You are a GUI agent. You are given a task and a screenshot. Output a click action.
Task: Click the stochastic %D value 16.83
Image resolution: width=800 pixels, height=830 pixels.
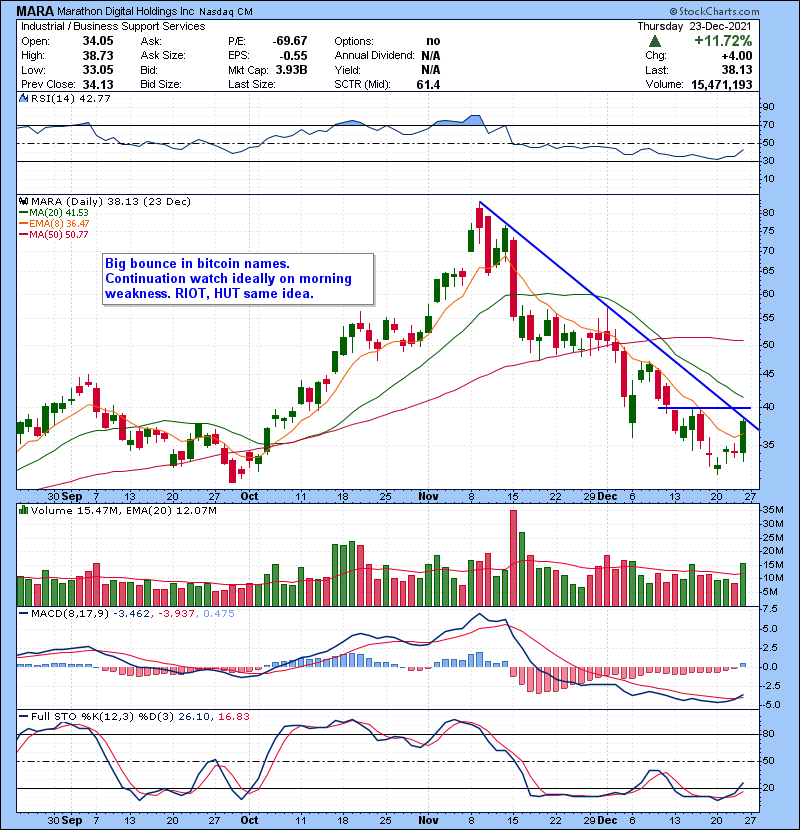pos(233,716)
